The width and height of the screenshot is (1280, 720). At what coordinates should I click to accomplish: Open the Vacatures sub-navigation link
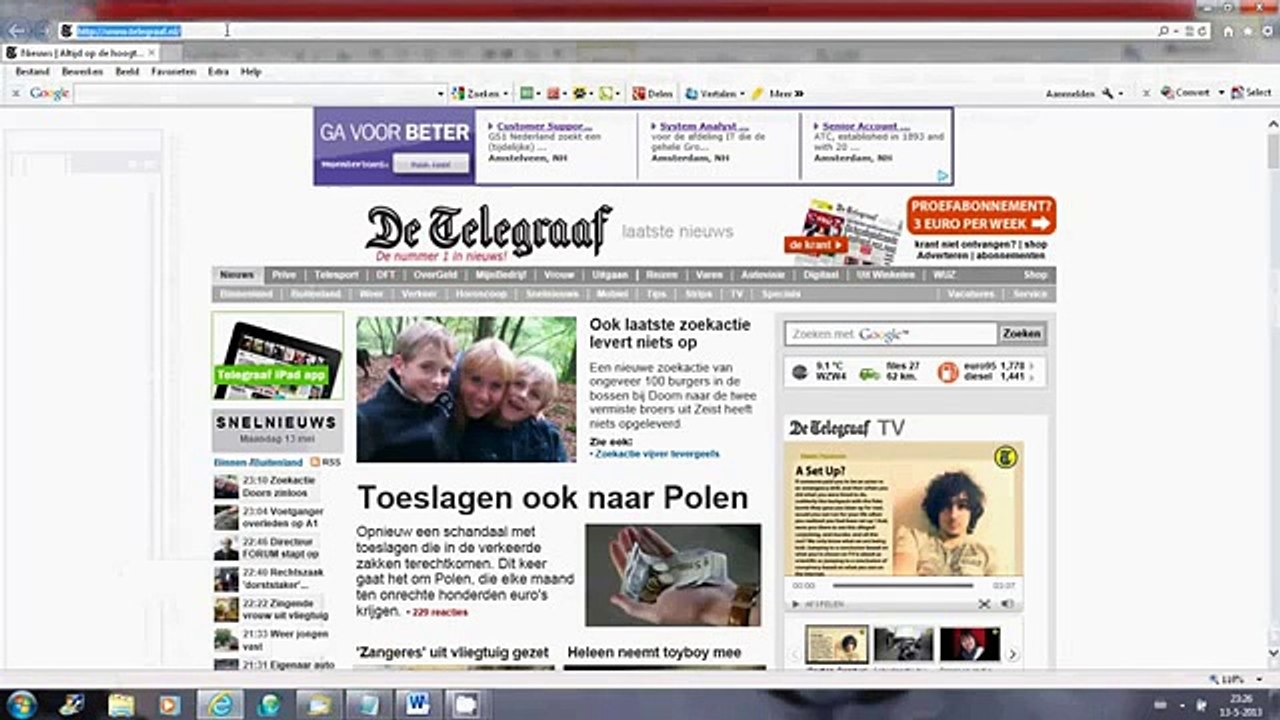pos(971,294)
